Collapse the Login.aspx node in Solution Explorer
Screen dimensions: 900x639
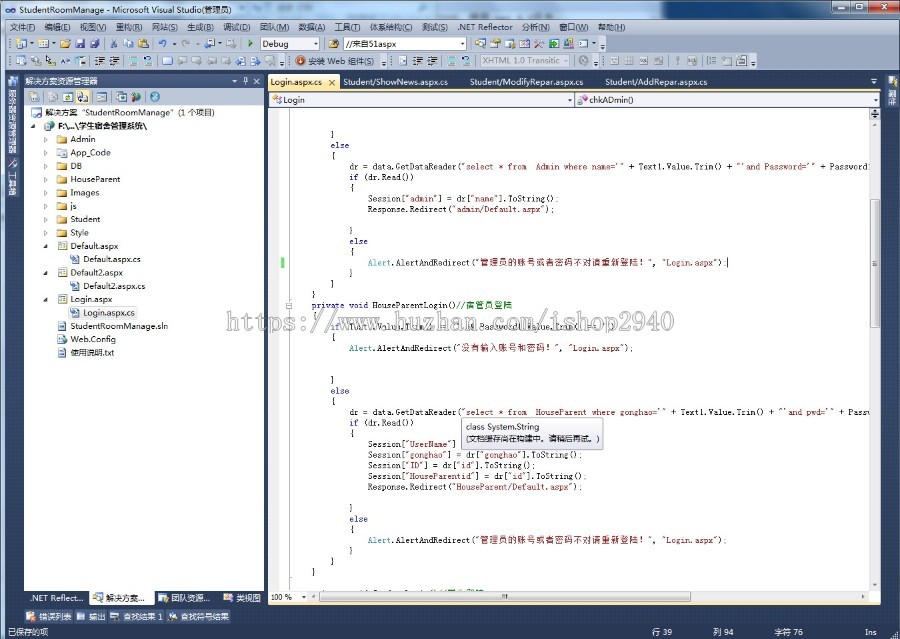point(46,299)
